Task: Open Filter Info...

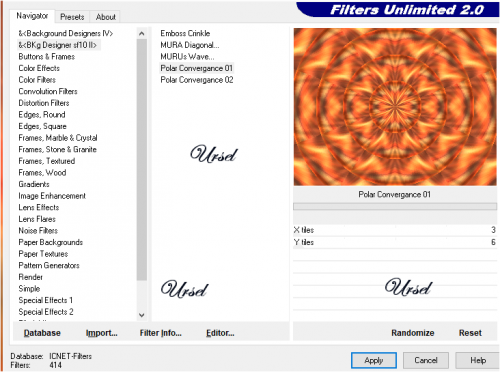Action: [x=161, y=333]
